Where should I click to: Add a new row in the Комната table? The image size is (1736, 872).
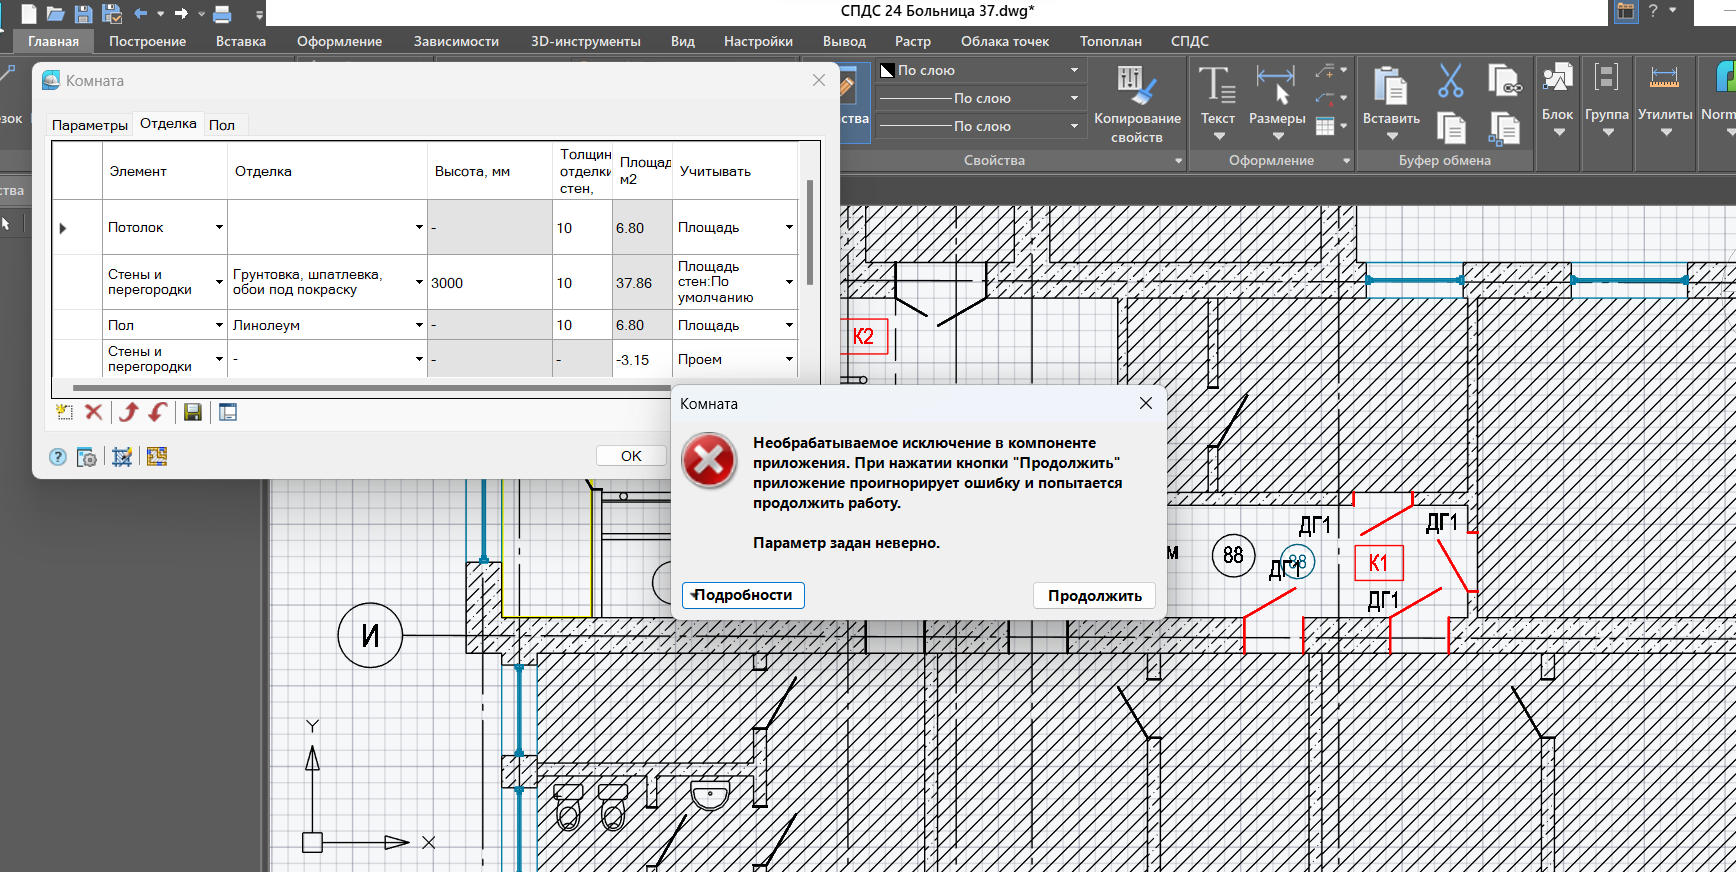coord(65,412)
